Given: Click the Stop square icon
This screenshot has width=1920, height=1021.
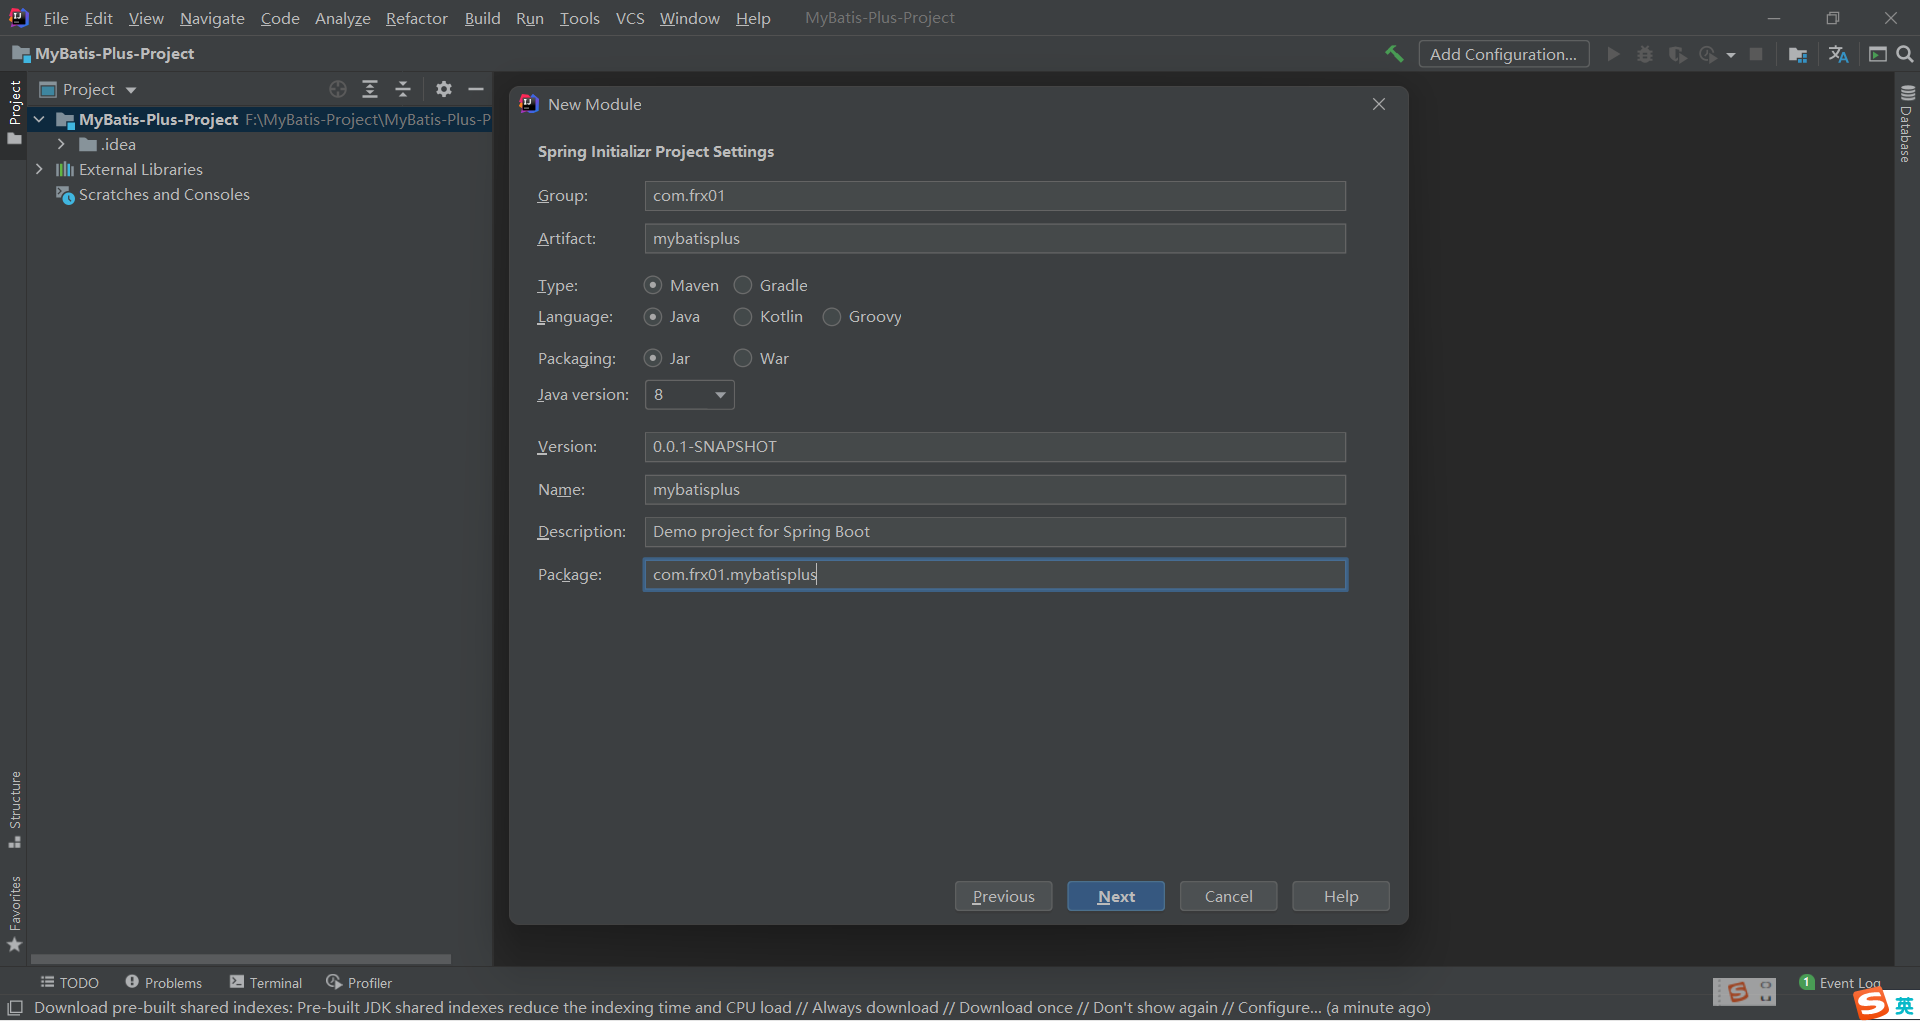Looking at the screenshot, I should click(1756, 54).
